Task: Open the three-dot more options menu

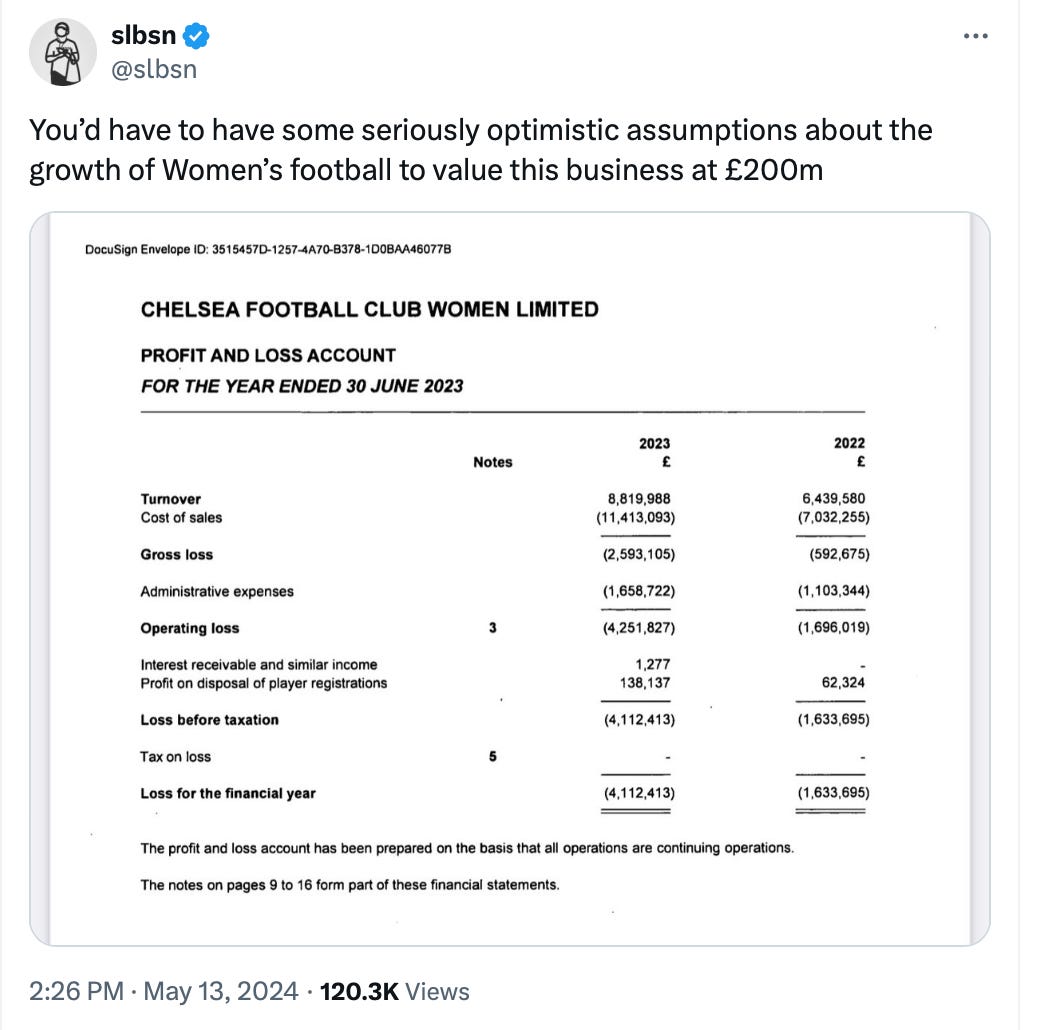Action: [x=975, y=36]
